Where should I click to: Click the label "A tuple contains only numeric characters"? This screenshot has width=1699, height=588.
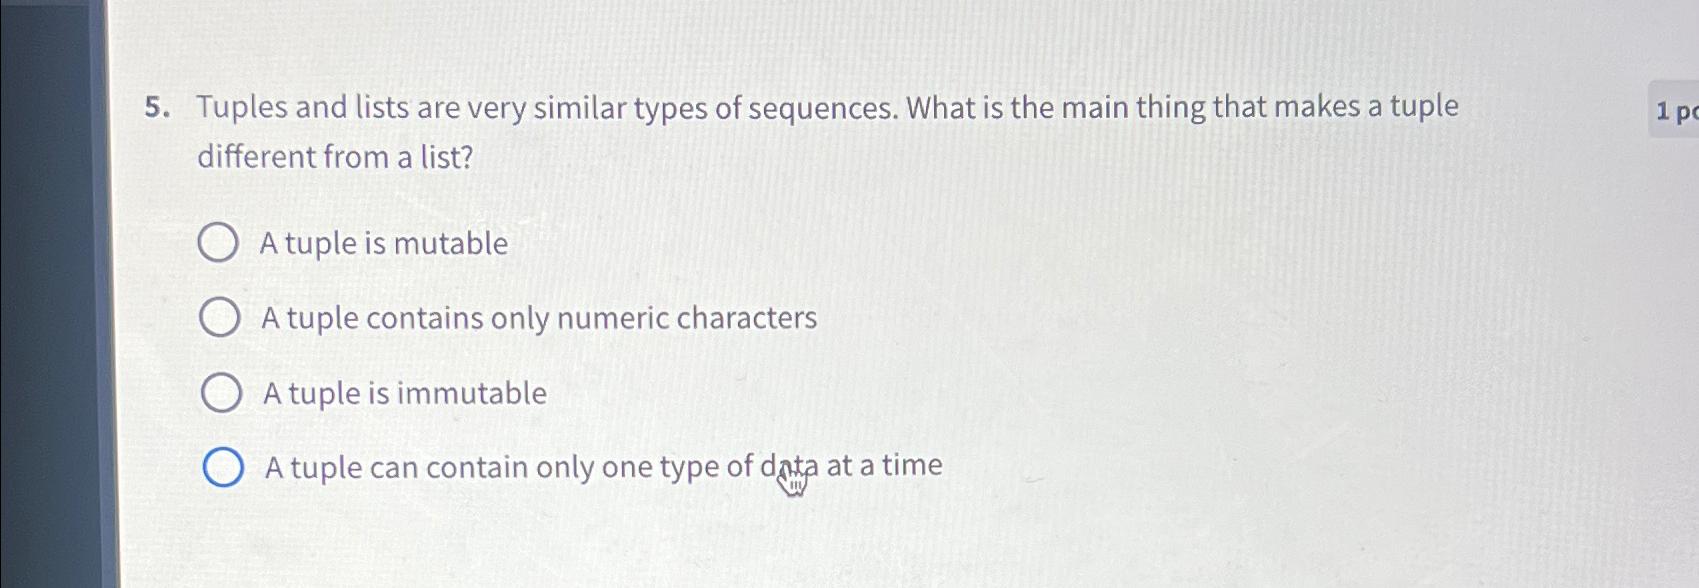[x=538, y=318]
